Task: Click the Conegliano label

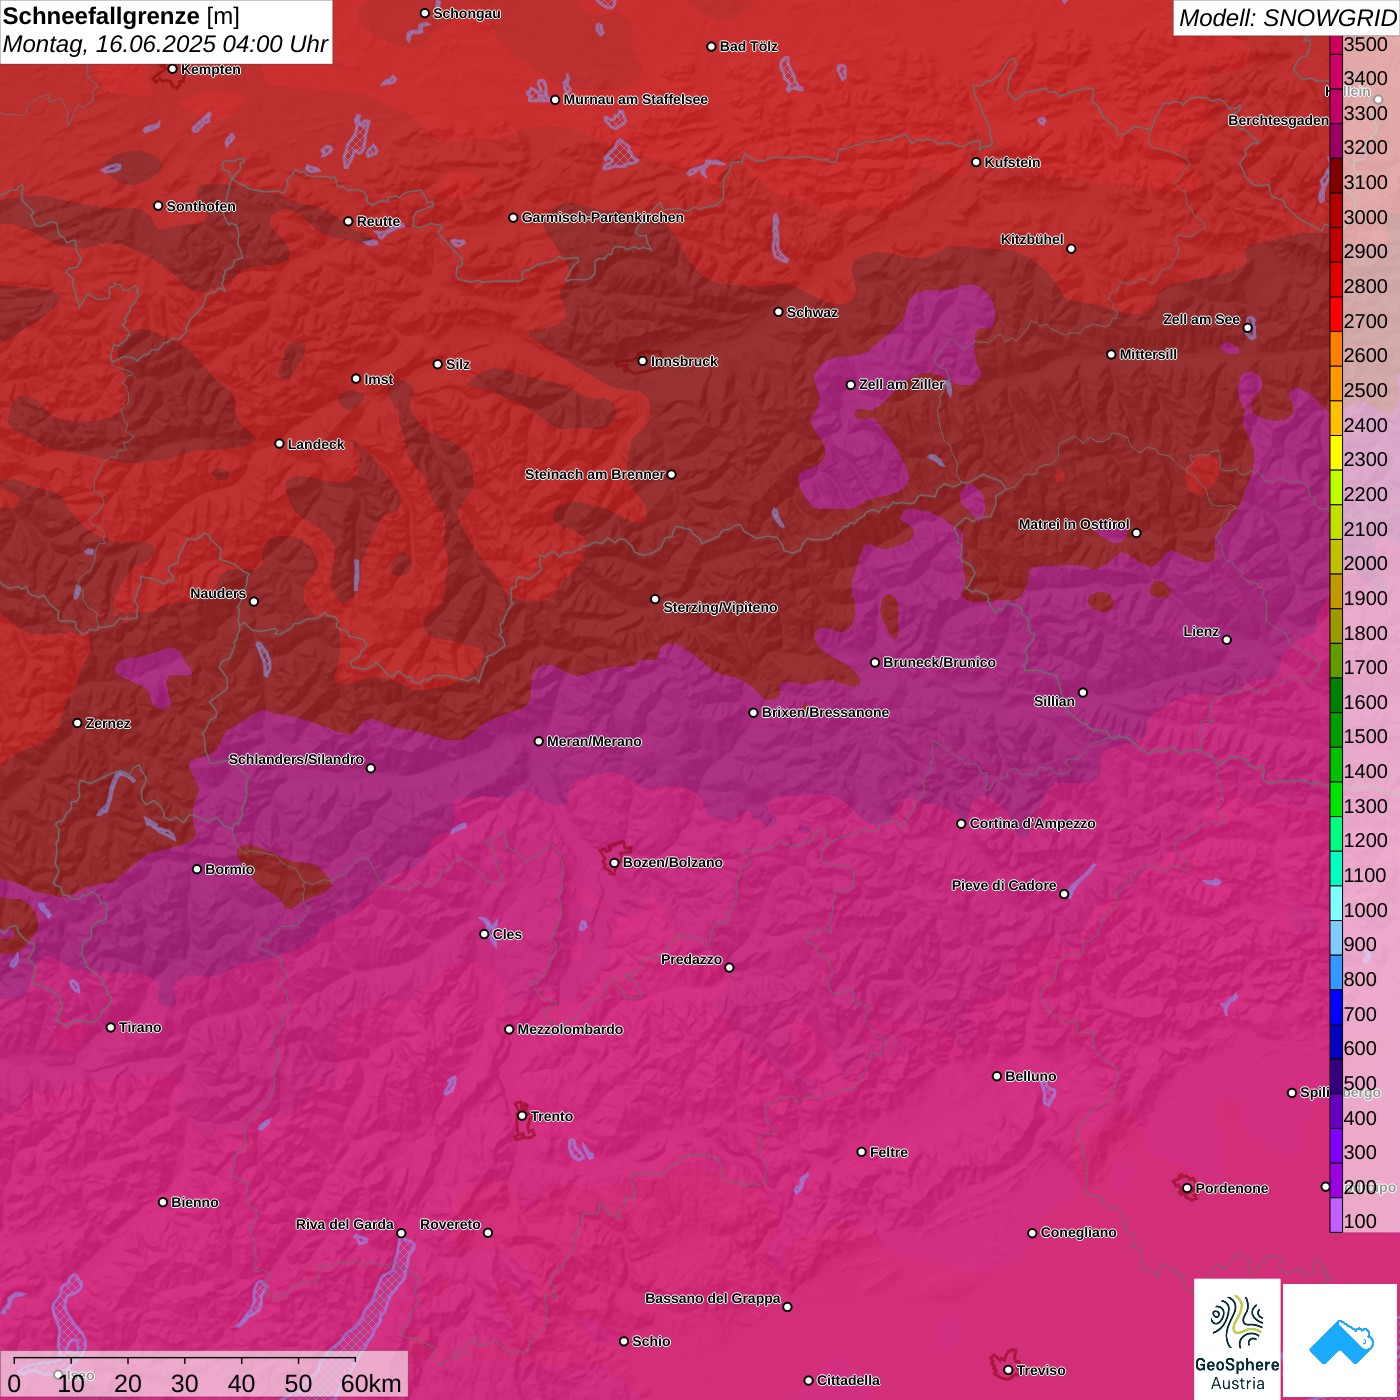Action: tap(1078, 1233)
